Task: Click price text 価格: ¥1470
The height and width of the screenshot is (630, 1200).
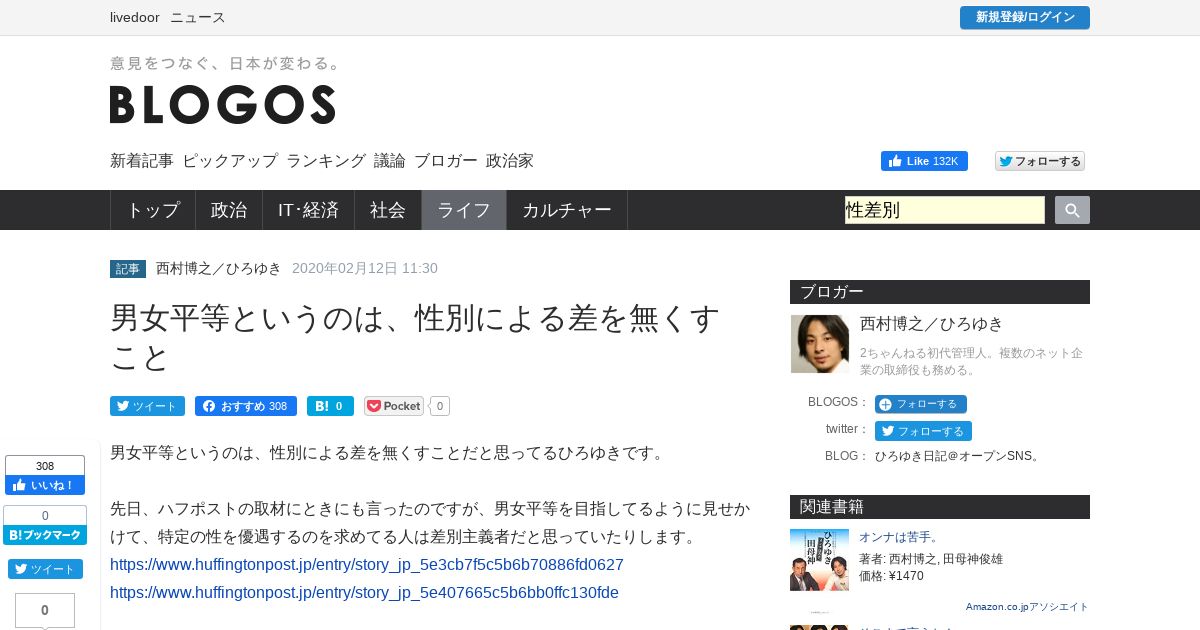Action: [892, 576]
